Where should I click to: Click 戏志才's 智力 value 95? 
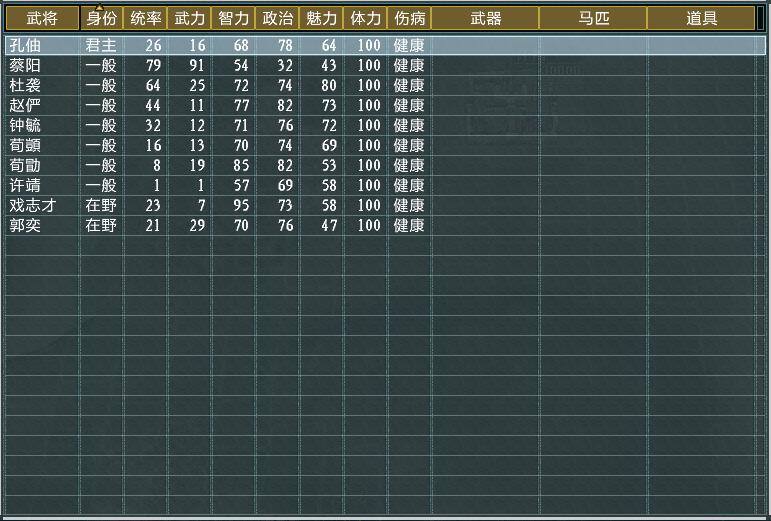pos(241,205)
